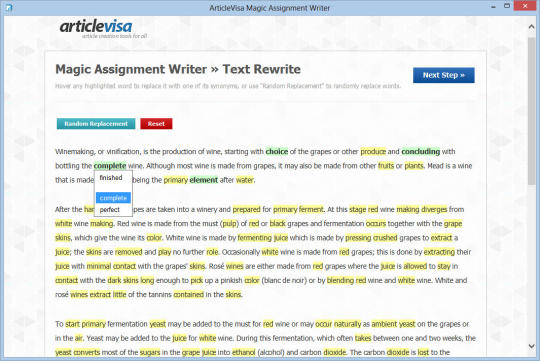Click the highlighted word 'dark'
This screenshot has width=540, height=361.
tap(114, 280)
